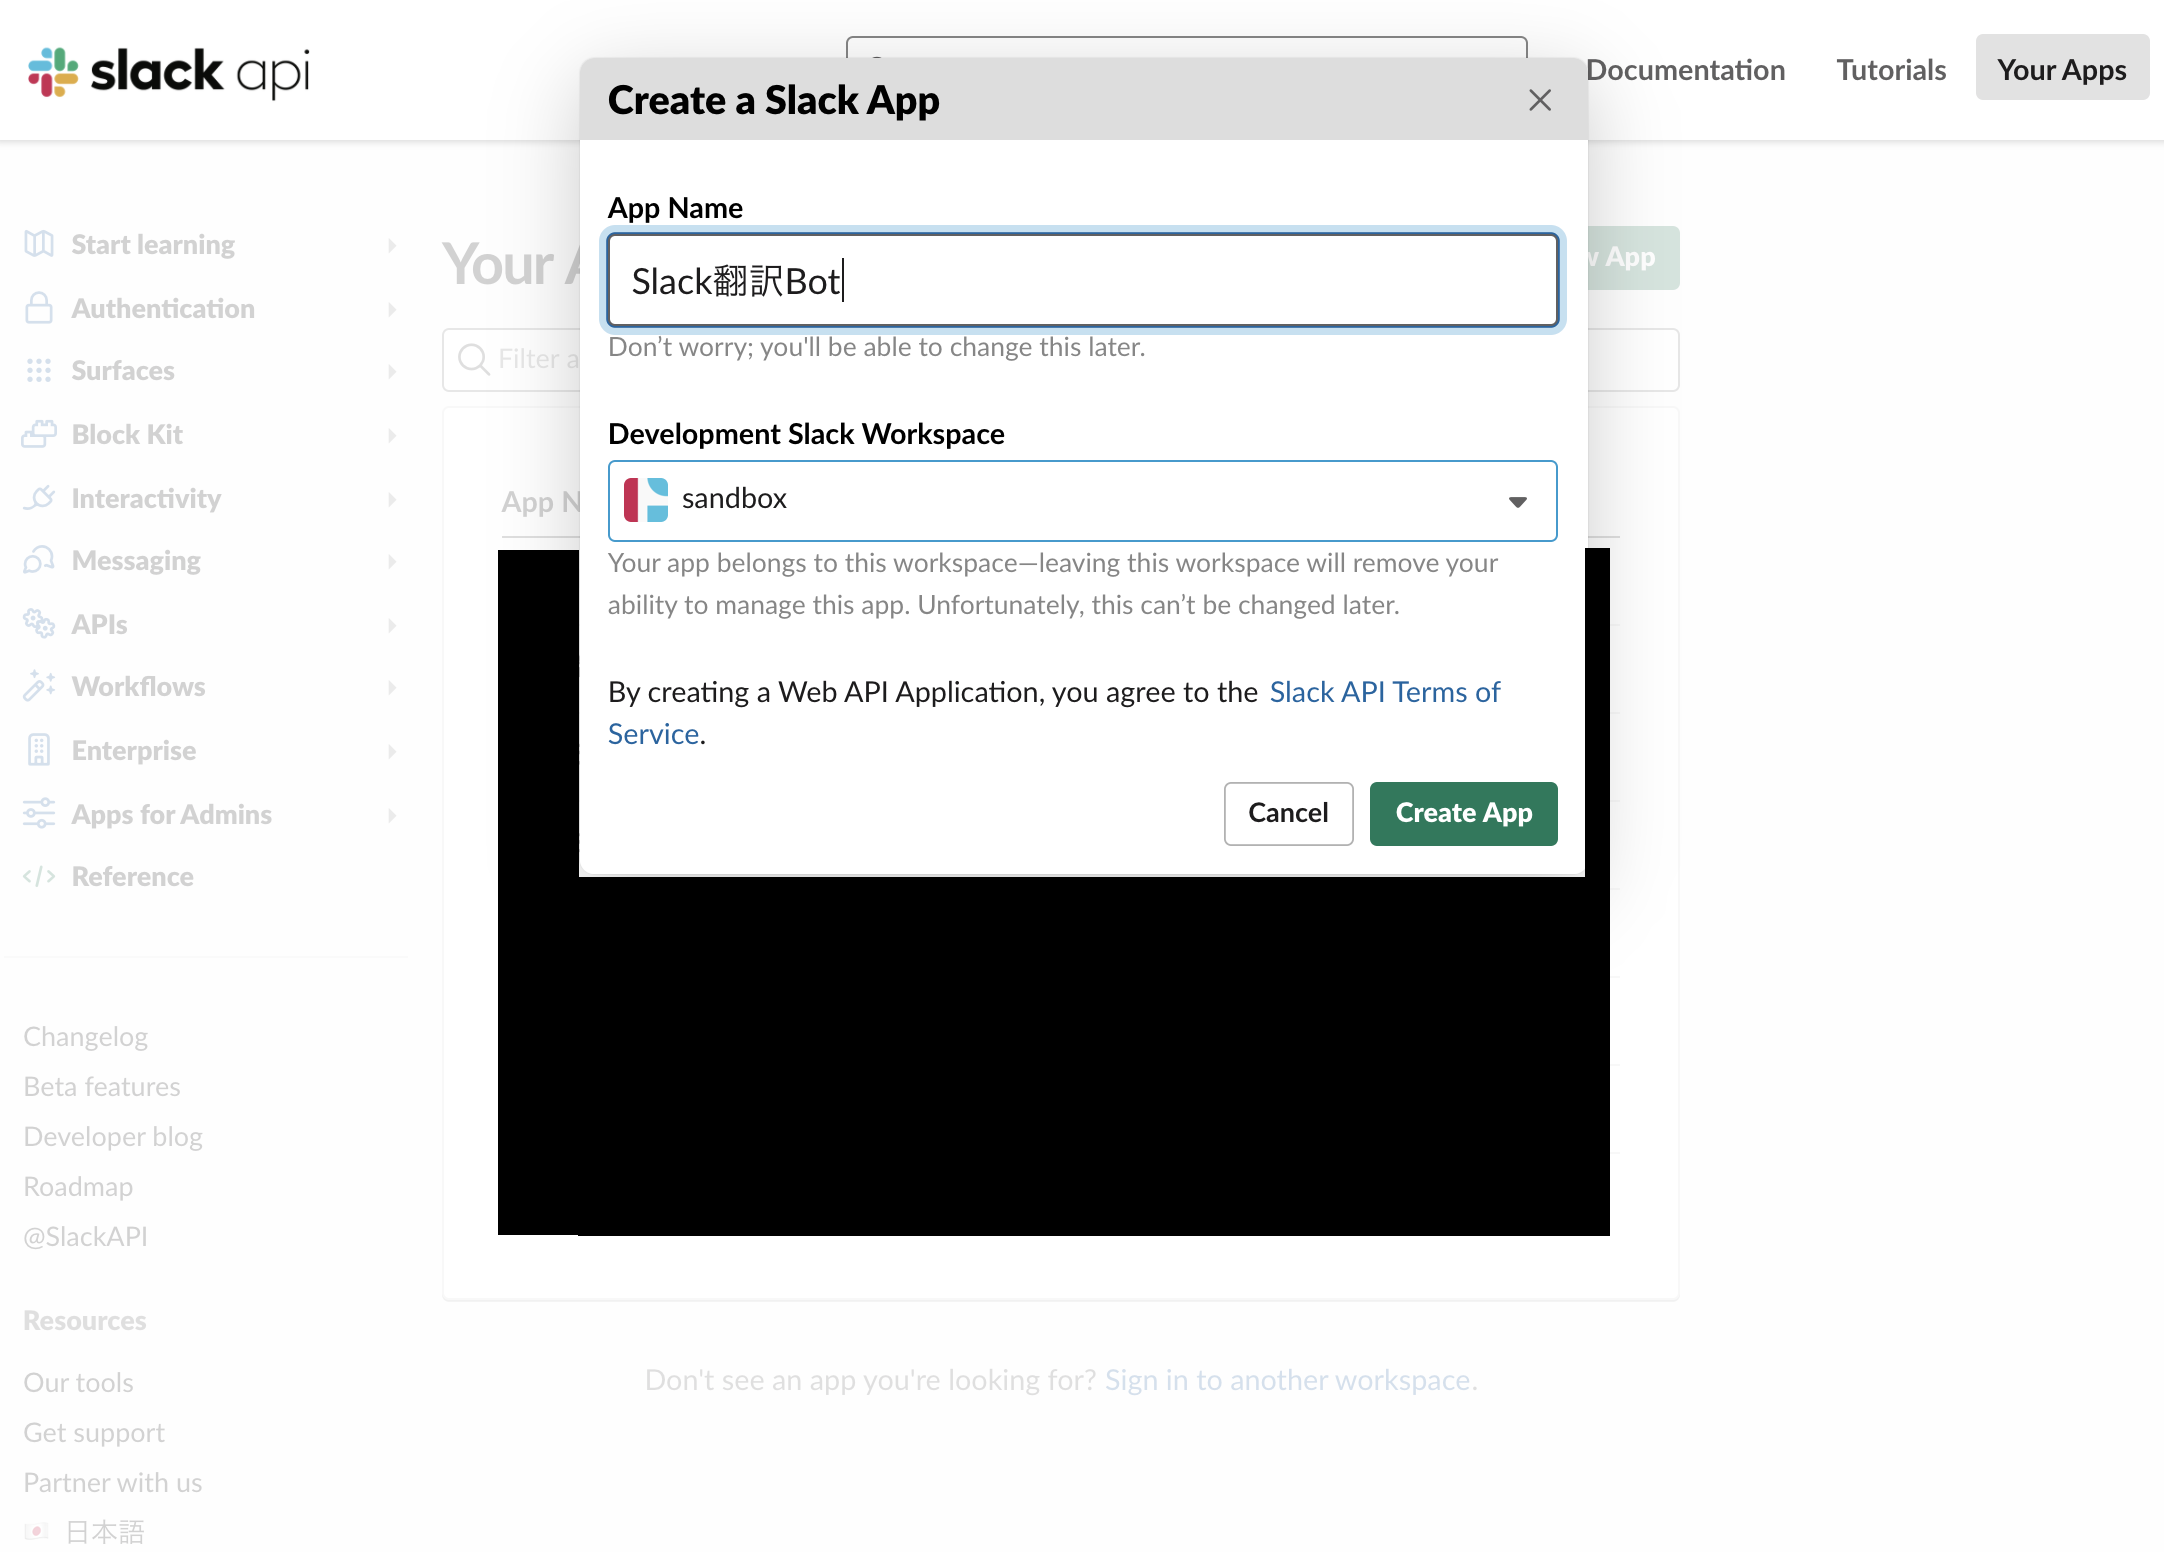
Task: Expand the Authentication section arrow
Action: [392, 309]
